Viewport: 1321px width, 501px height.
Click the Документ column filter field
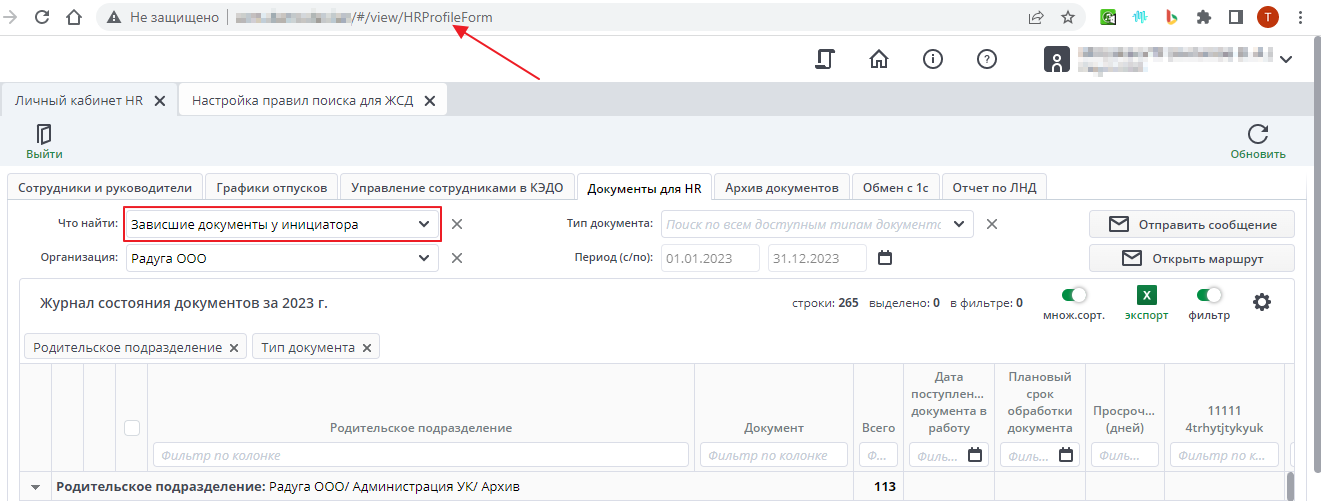775,456
